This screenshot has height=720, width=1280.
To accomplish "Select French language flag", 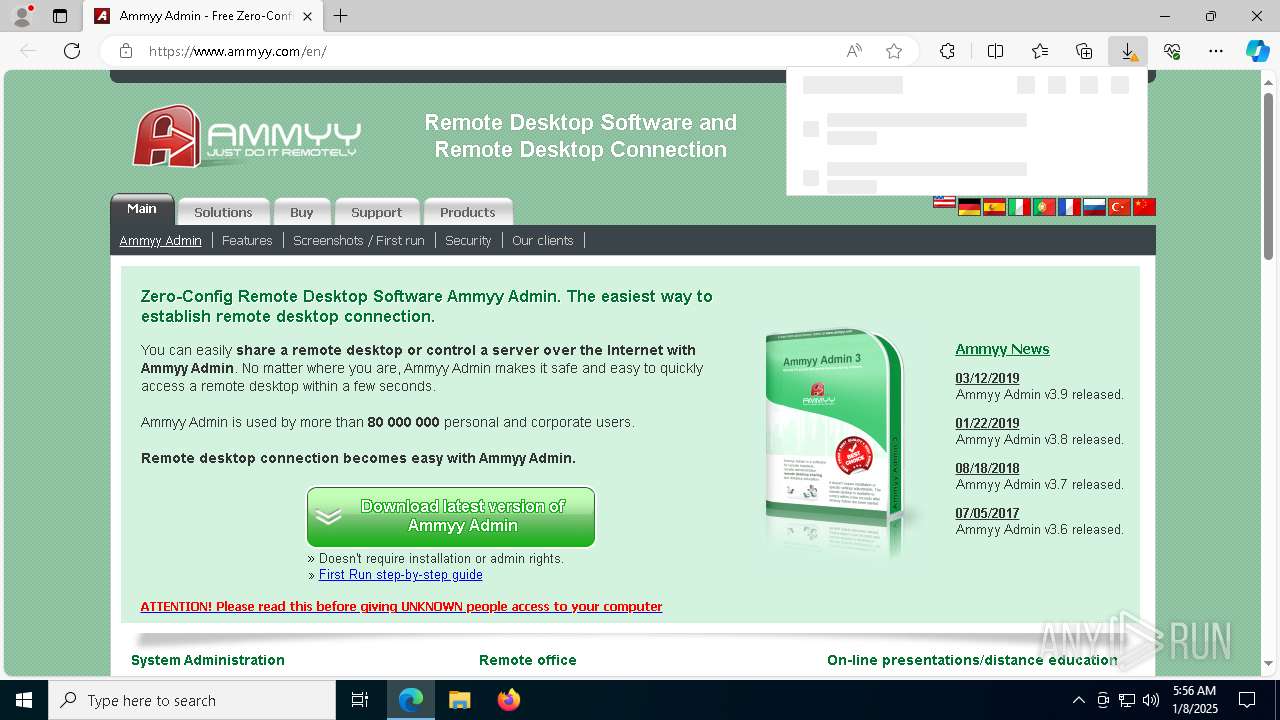I will pos(1069,207).
